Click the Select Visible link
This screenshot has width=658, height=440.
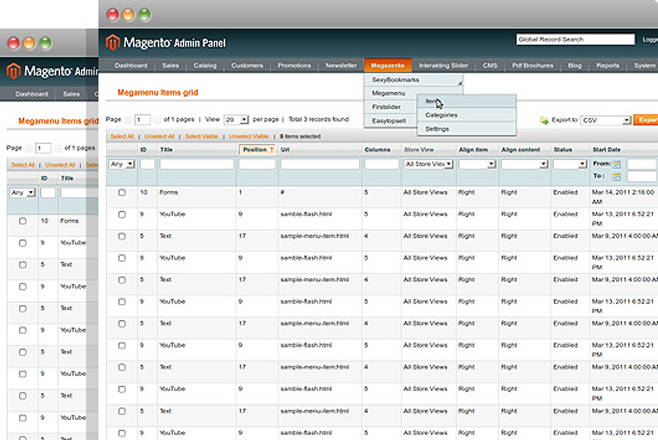point(201,135)
